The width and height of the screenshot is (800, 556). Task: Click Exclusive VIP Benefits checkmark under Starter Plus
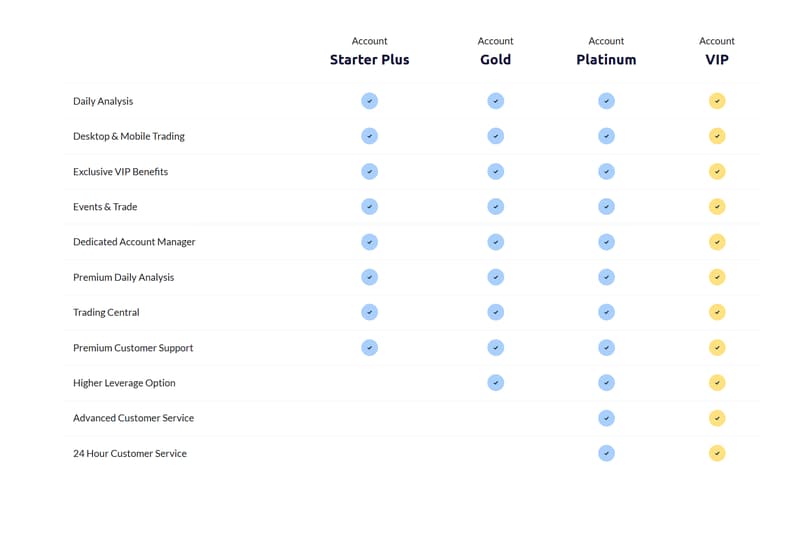(369, 171)
